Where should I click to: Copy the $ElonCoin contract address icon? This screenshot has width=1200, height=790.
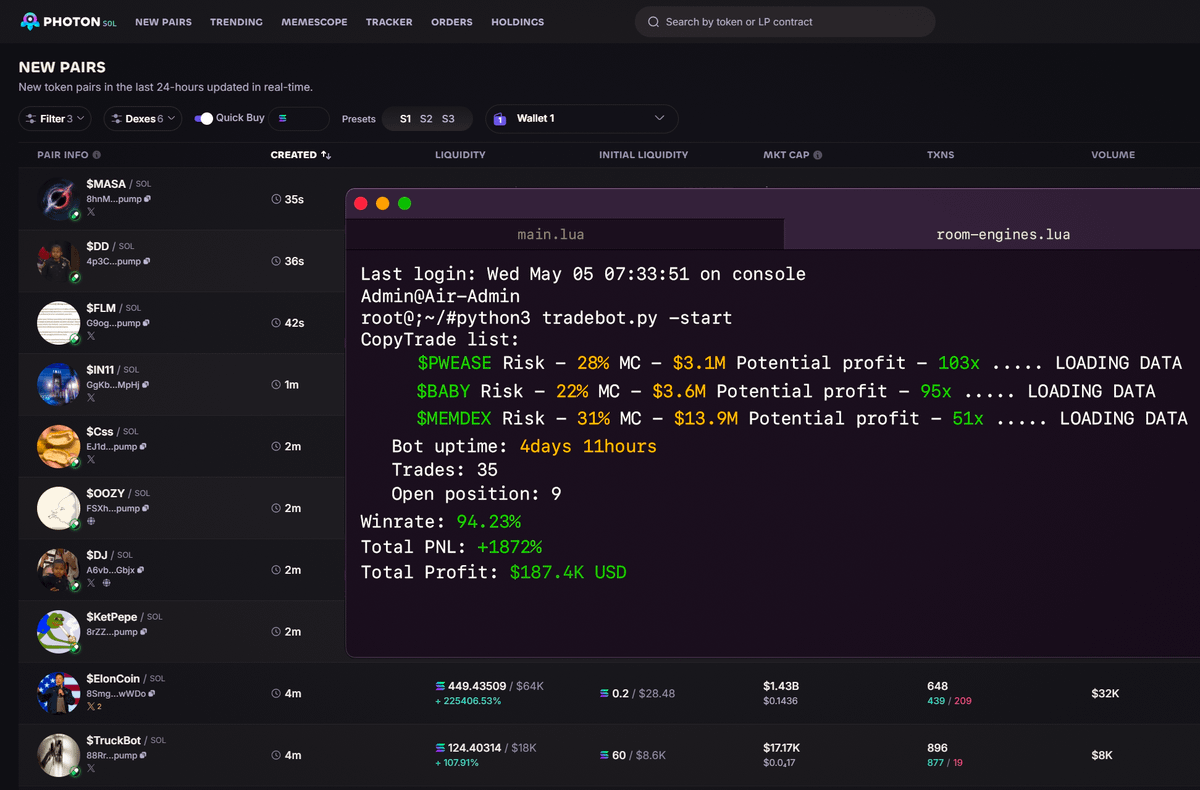(x=152, y=693)
